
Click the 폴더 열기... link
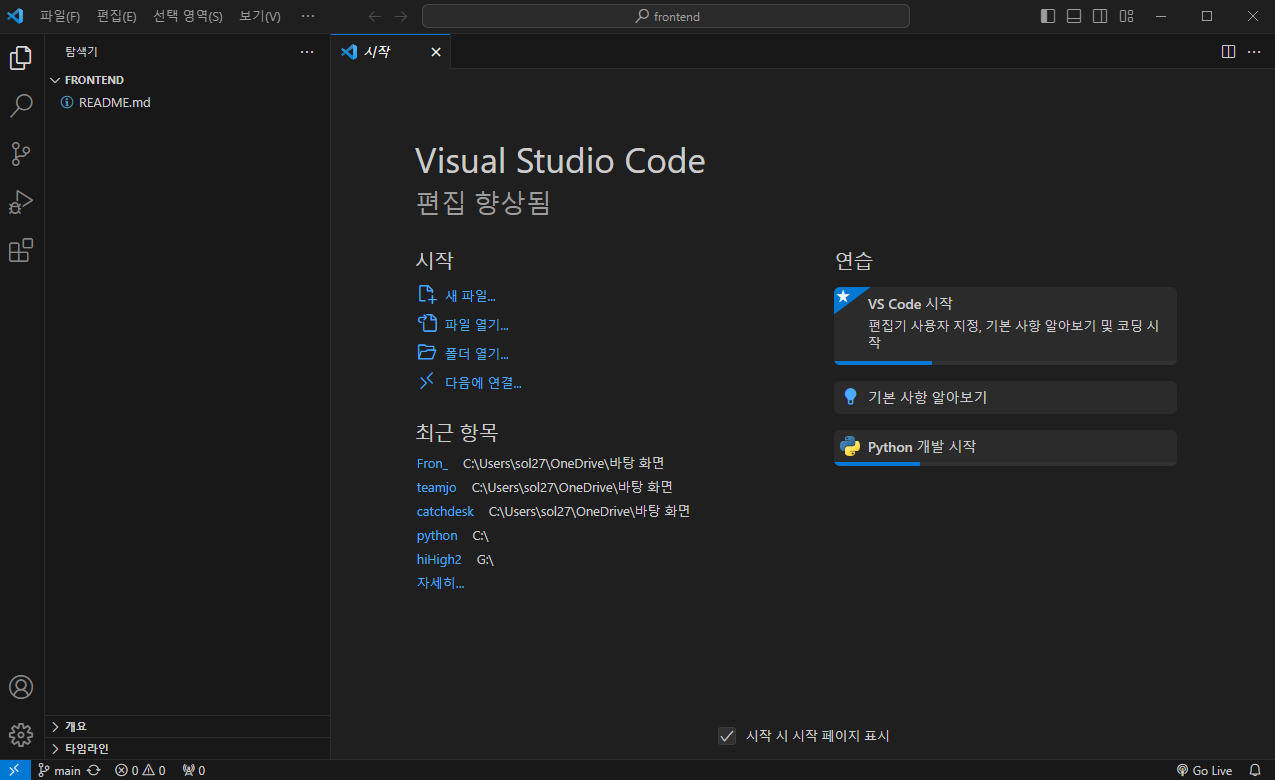(463, 353)
